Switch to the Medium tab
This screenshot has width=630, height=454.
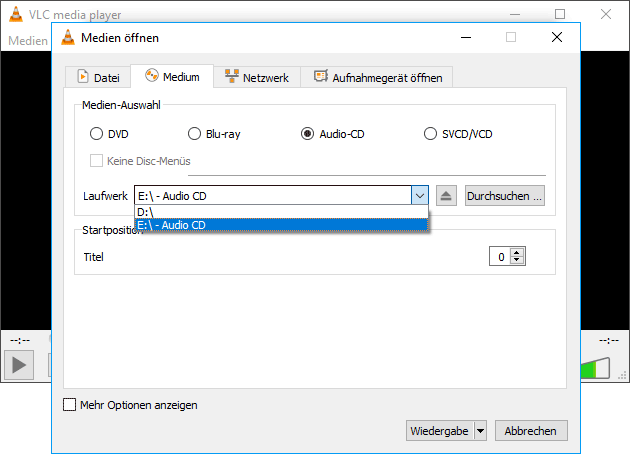pyautogui.click(x=172, y=76)
